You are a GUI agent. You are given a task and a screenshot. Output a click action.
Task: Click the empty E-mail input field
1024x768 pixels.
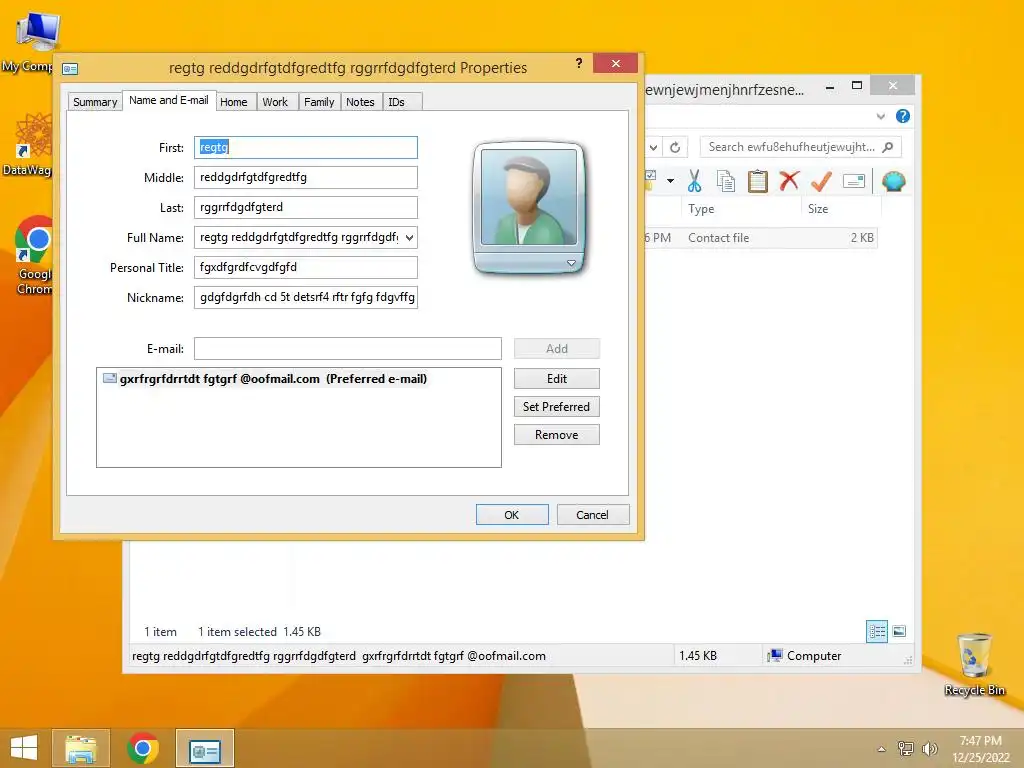pyautogui.click(x=348, y=349)
